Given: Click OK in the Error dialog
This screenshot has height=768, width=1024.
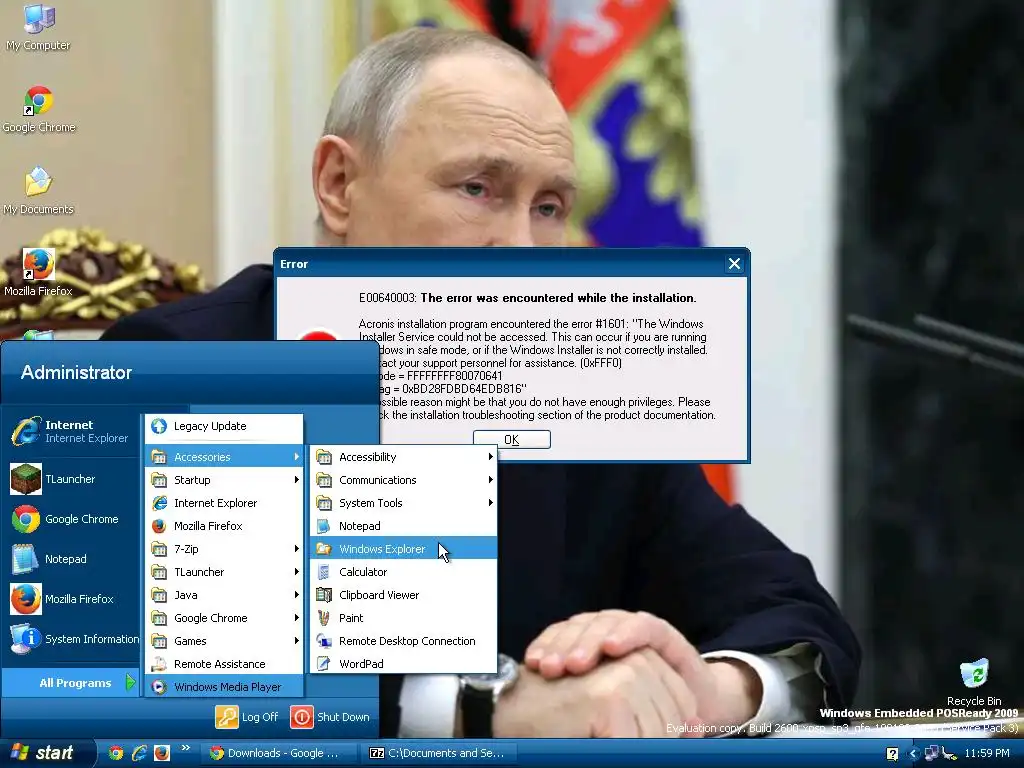Looking at the screenshot, I should [x=511, y=440].
